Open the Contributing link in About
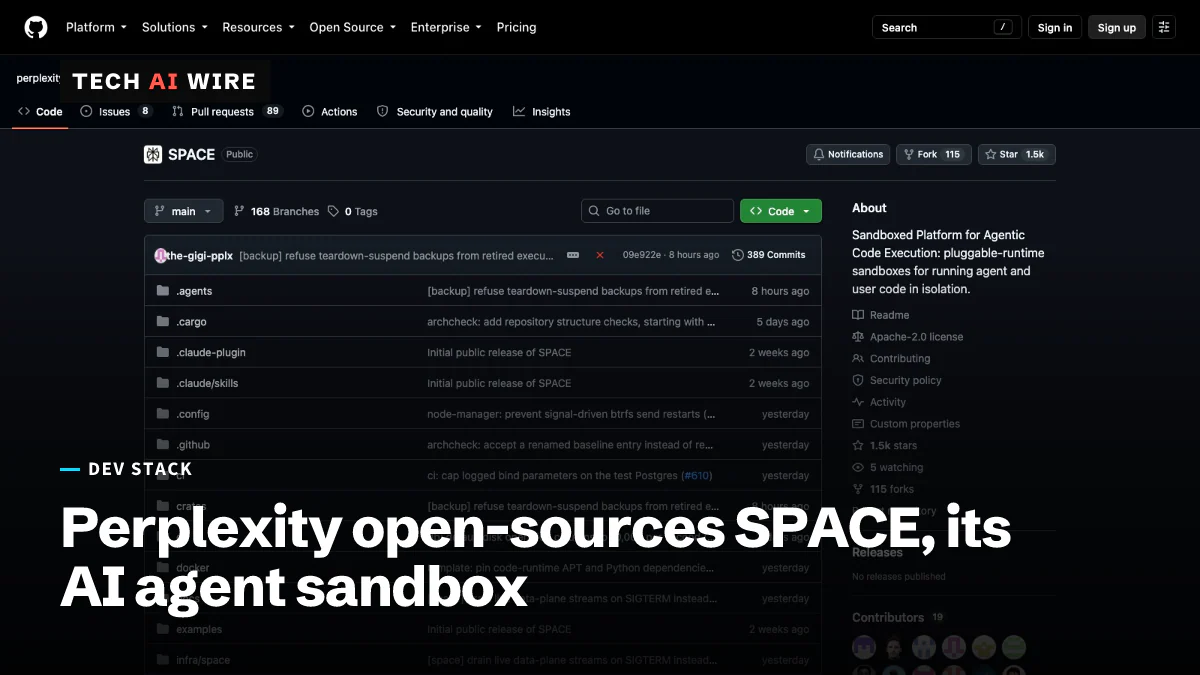 [891, 359]
